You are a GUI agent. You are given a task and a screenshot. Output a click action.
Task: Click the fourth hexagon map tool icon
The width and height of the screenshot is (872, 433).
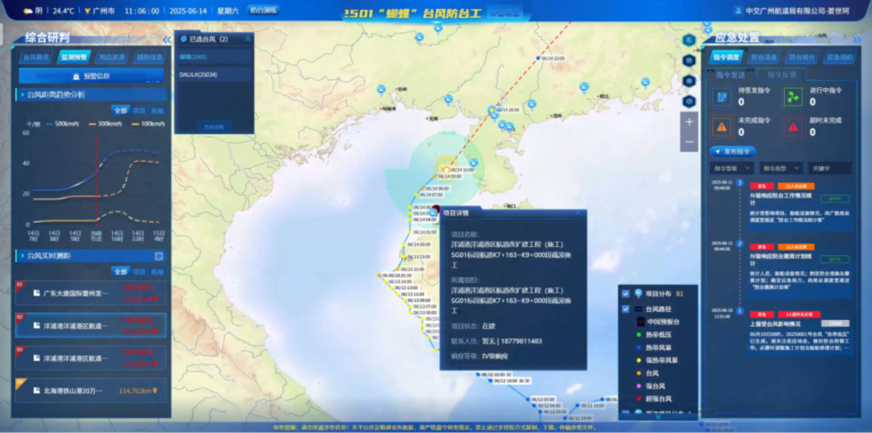[x=690, y=101]
